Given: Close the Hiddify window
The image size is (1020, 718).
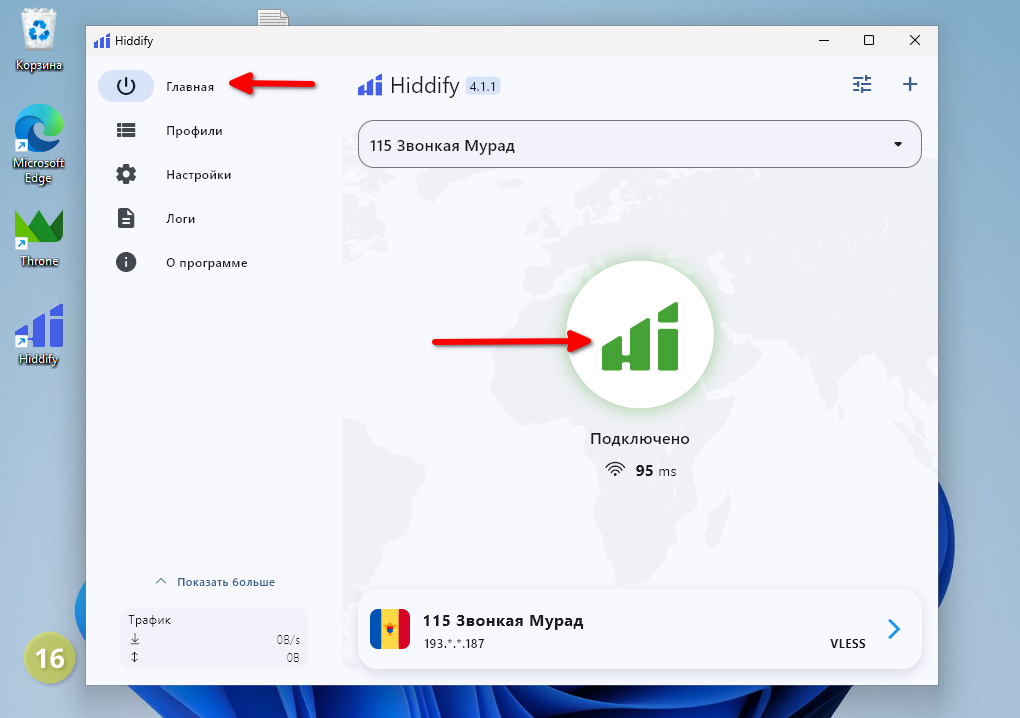Looking at the screenshot, I should click(915, 40).
